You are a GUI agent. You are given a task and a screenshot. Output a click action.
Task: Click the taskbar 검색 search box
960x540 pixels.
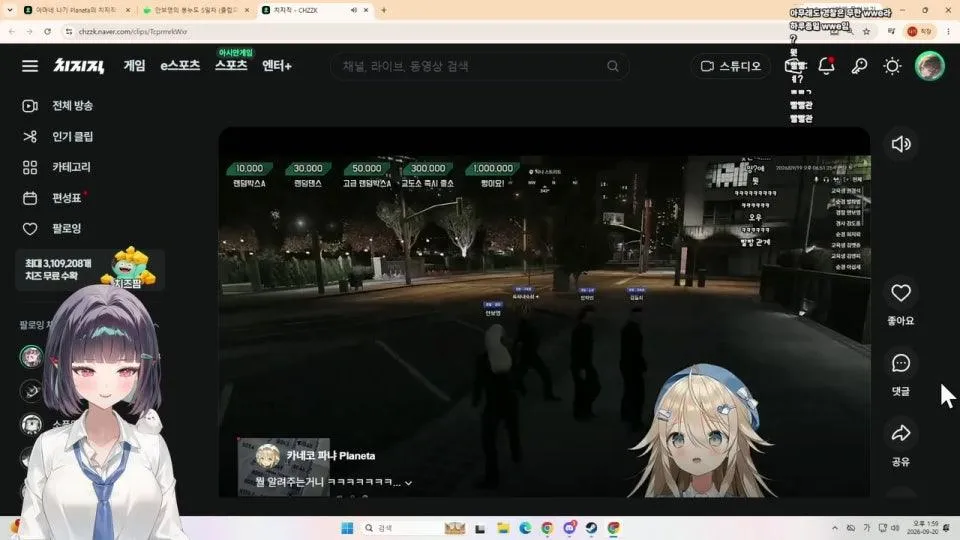[x=402, y=528]
